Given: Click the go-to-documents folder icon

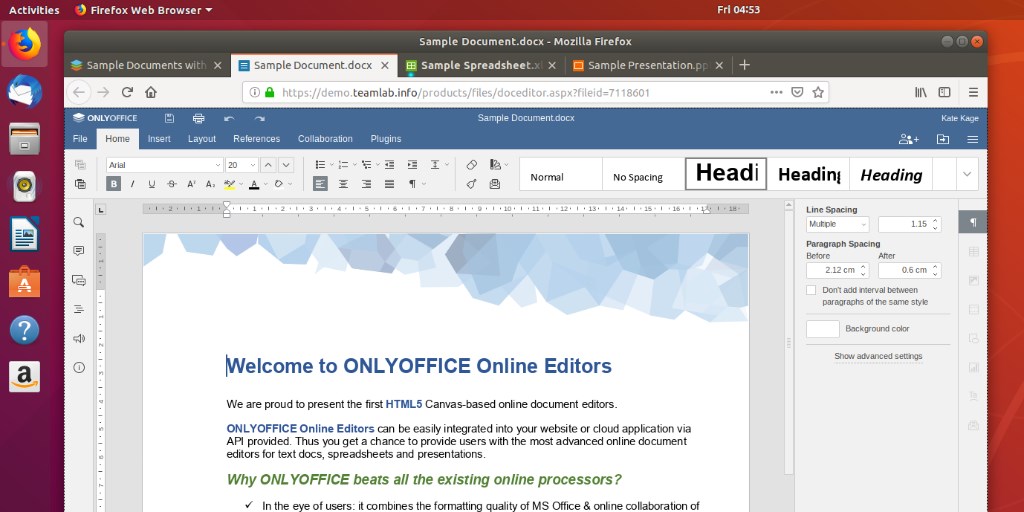Looking at the screenshot, I should [942, 139].
